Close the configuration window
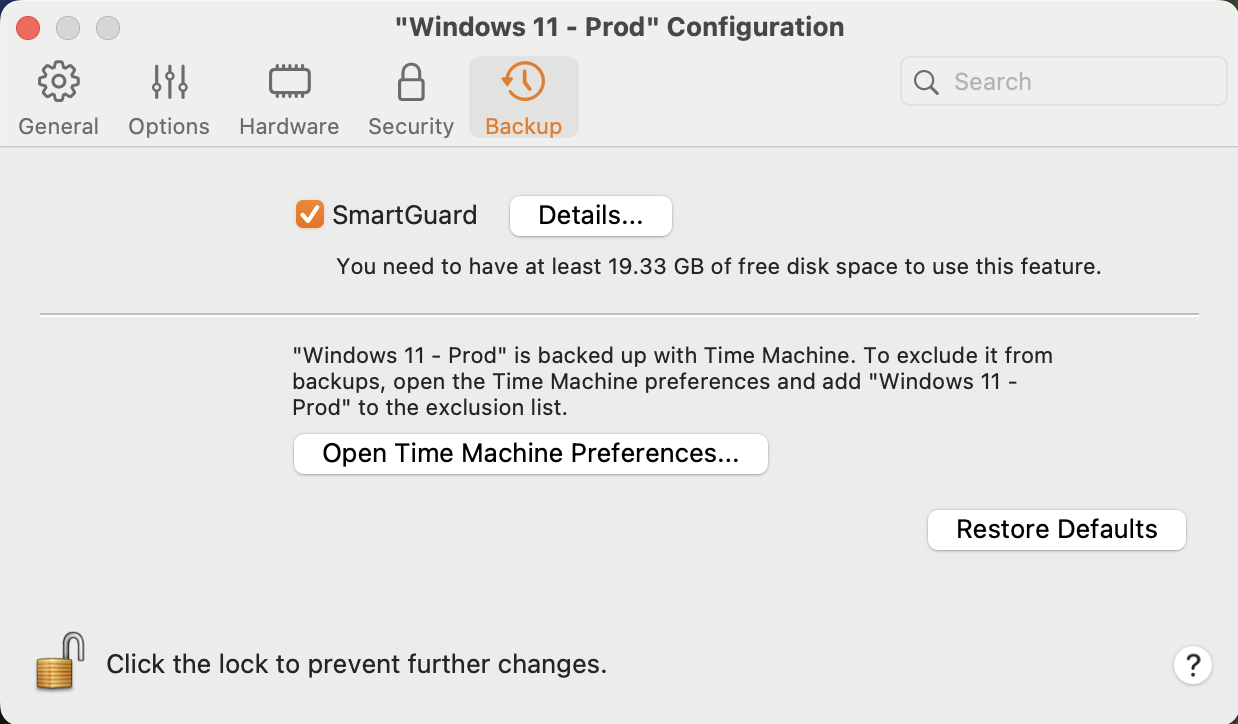 [28, 27]
